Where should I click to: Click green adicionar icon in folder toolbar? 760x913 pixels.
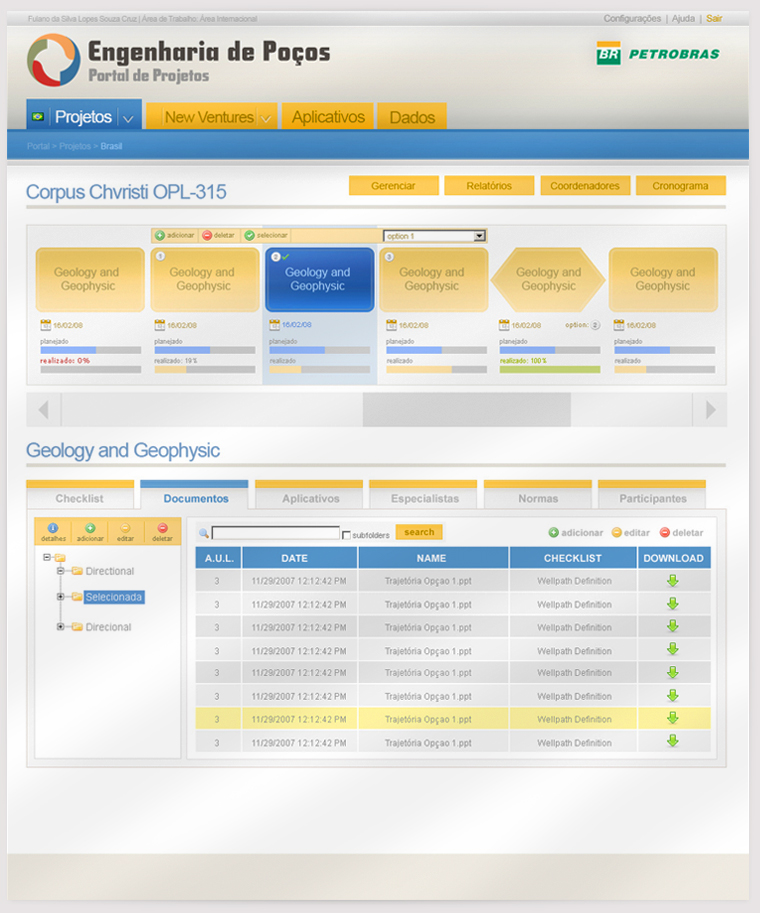(90, 528)
